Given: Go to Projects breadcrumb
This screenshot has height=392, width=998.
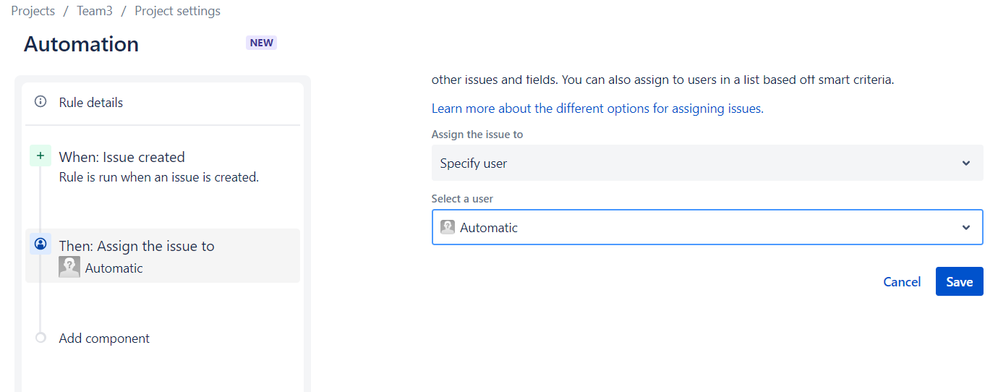Looking at the screenshot, I should 33,11.
